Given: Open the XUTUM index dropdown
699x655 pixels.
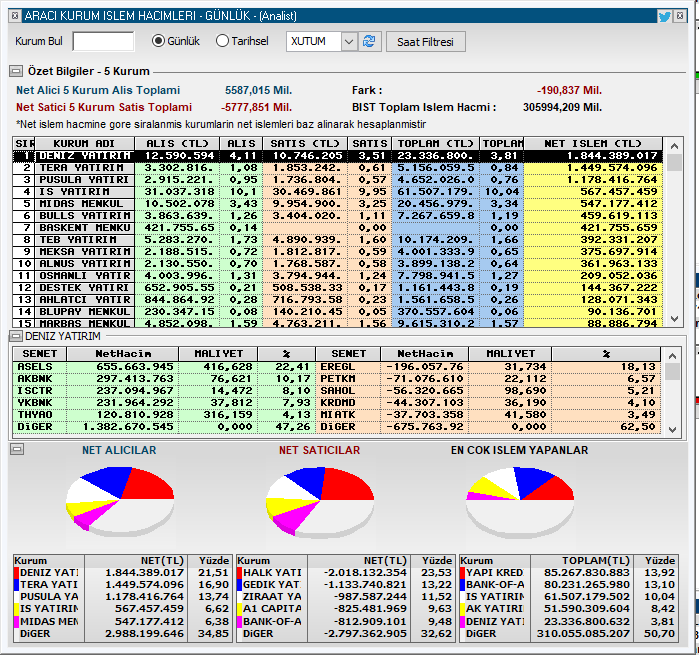Looking at the screenshot, I should coord(349,41).
